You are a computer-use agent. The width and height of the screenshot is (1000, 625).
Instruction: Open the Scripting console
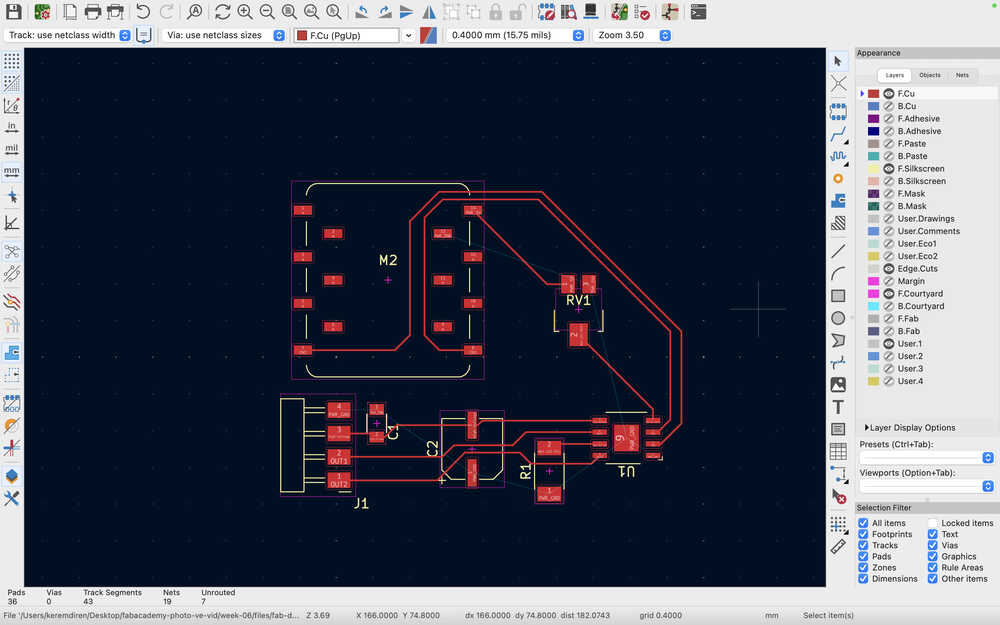click(x=699, y=12)
